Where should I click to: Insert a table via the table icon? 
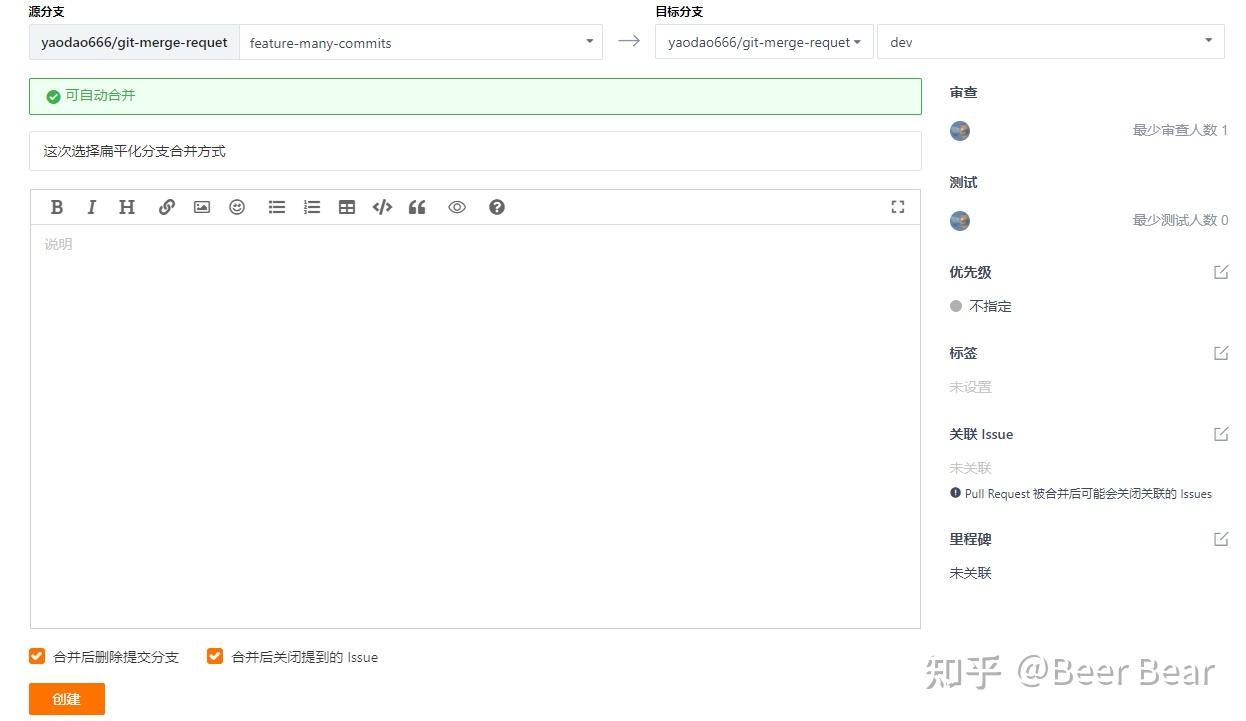(x=347, y=207)
